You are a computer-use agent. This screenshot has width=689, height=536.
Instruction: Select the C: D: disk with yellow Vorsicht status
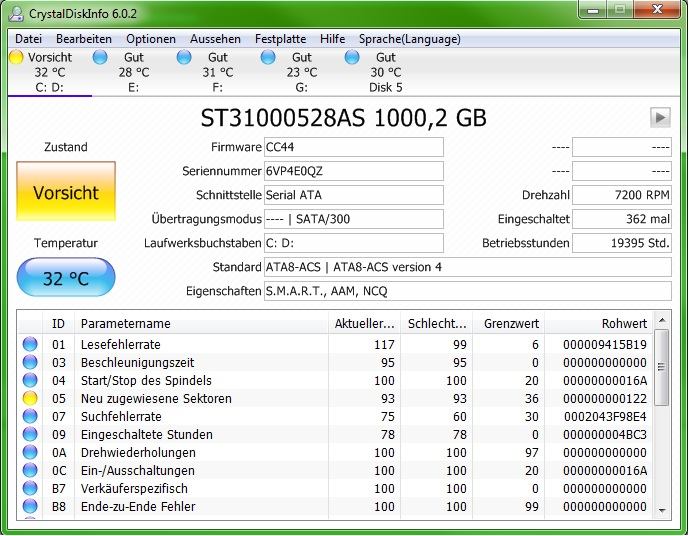[49, 72]
